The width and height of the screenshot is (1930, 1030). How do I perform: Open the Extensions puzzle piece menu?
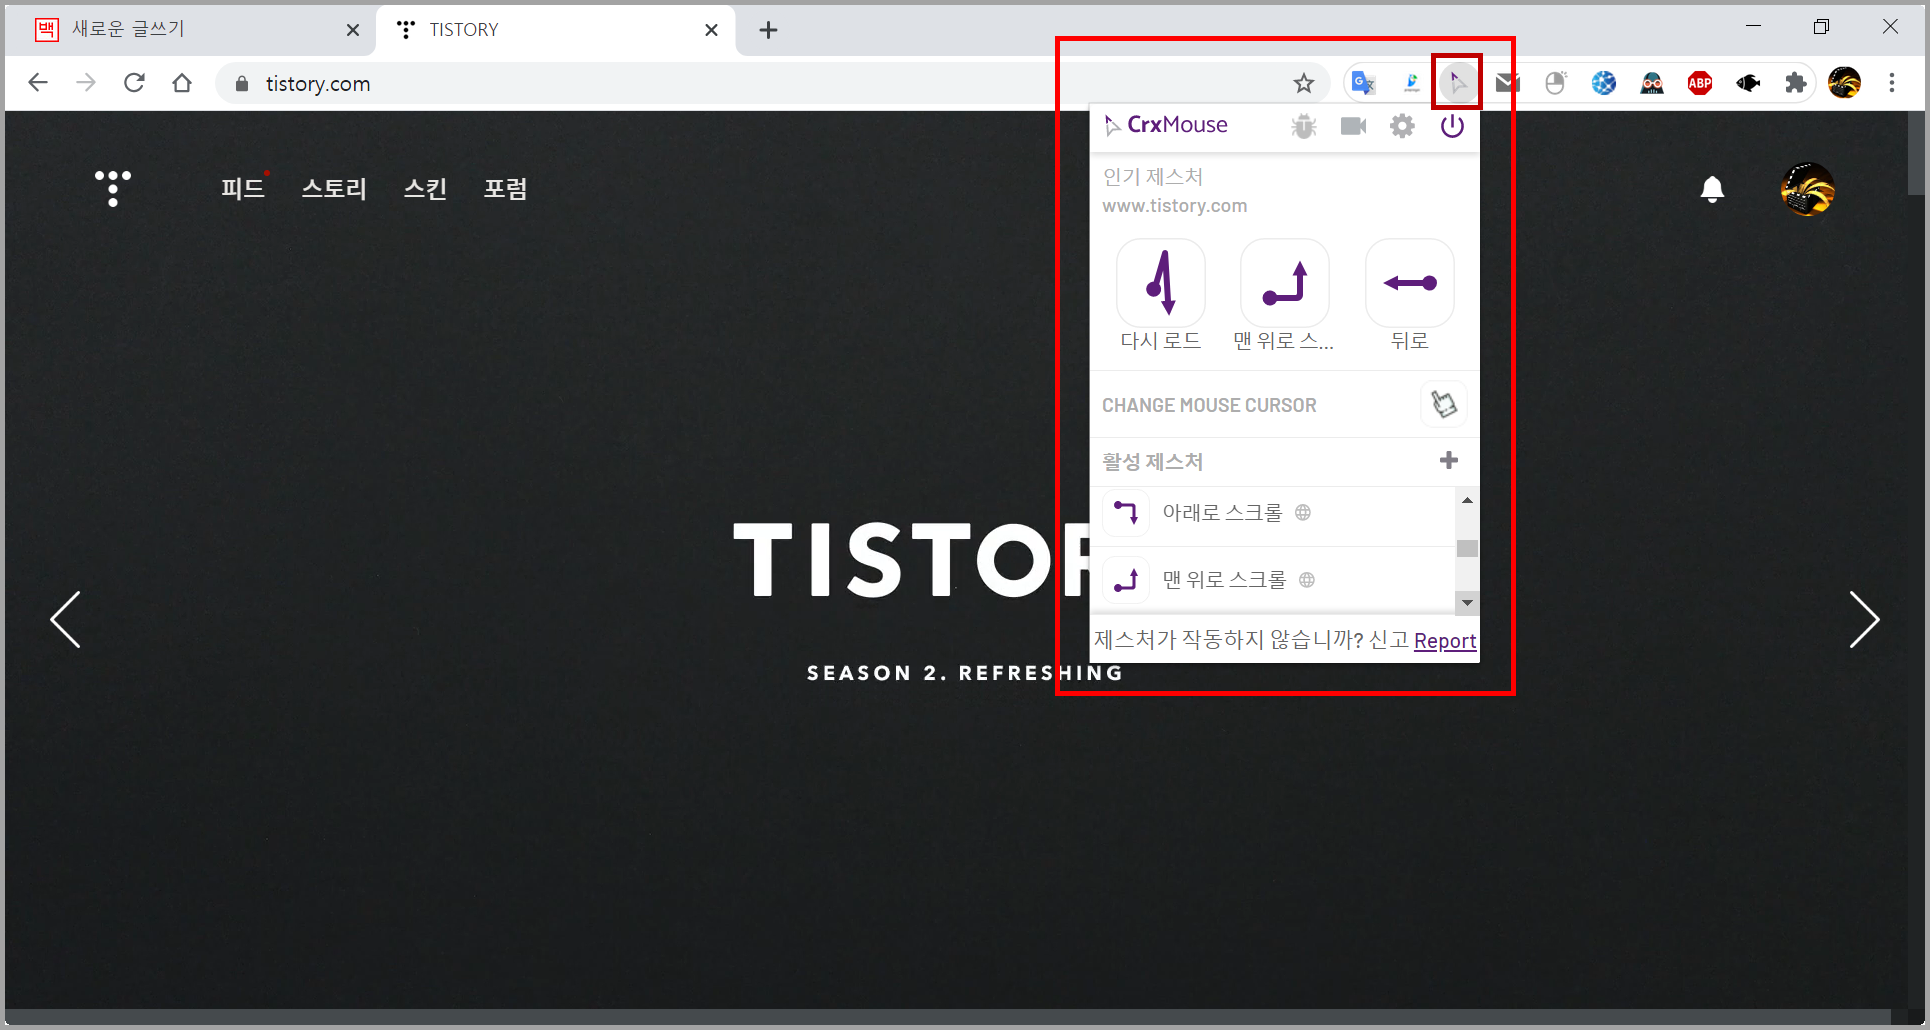[x=1796, y=83]
